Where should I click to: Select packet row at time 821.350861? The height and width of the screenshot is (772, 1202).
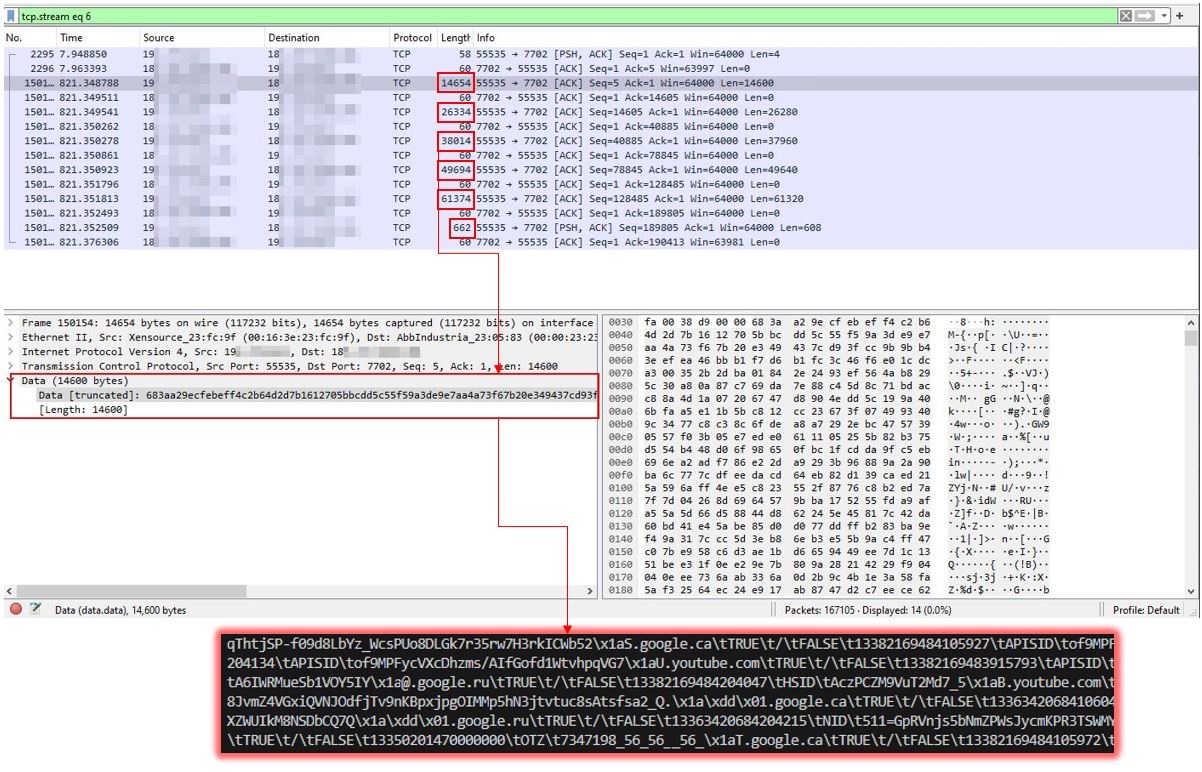[x=600, y=155]
